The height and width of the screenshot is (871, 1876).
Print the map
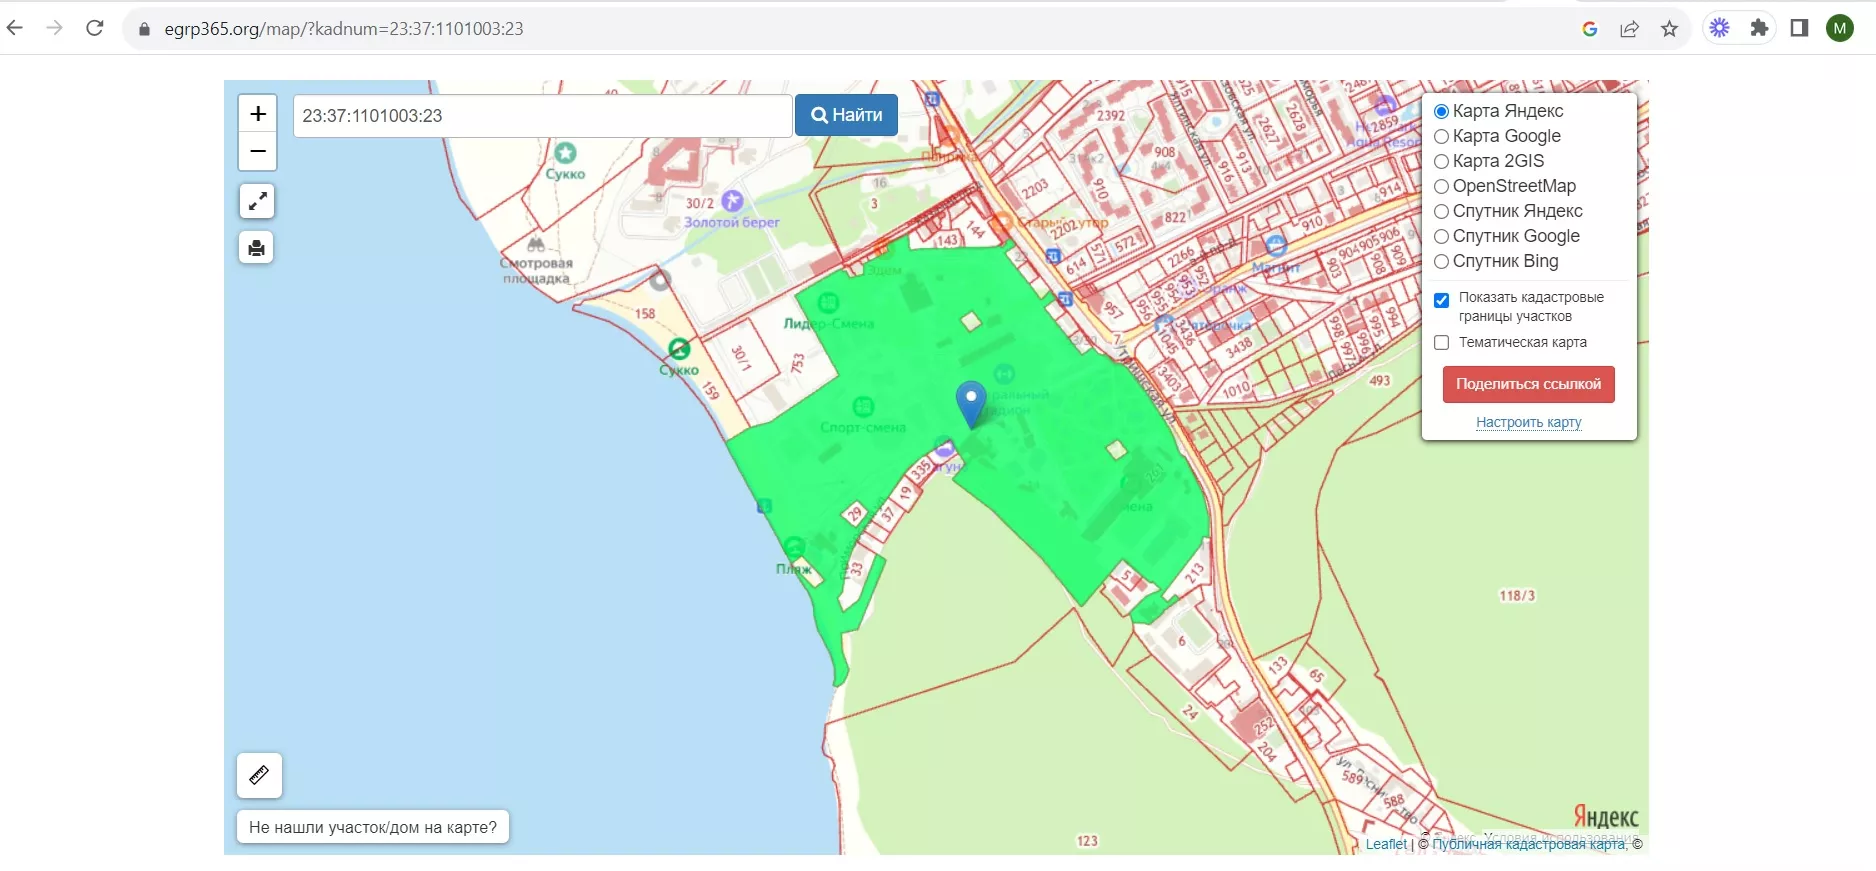pos(257,247)
